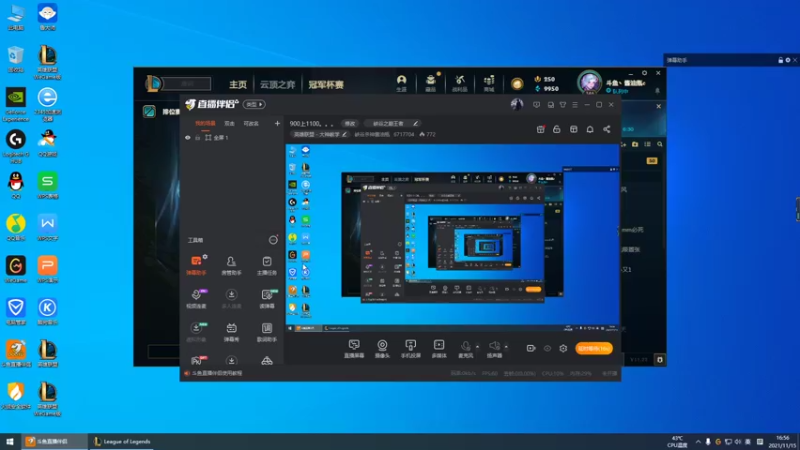Open QQ desktop shortcut
The height and width of the screenshot is (450, 800).
(16, 185)
